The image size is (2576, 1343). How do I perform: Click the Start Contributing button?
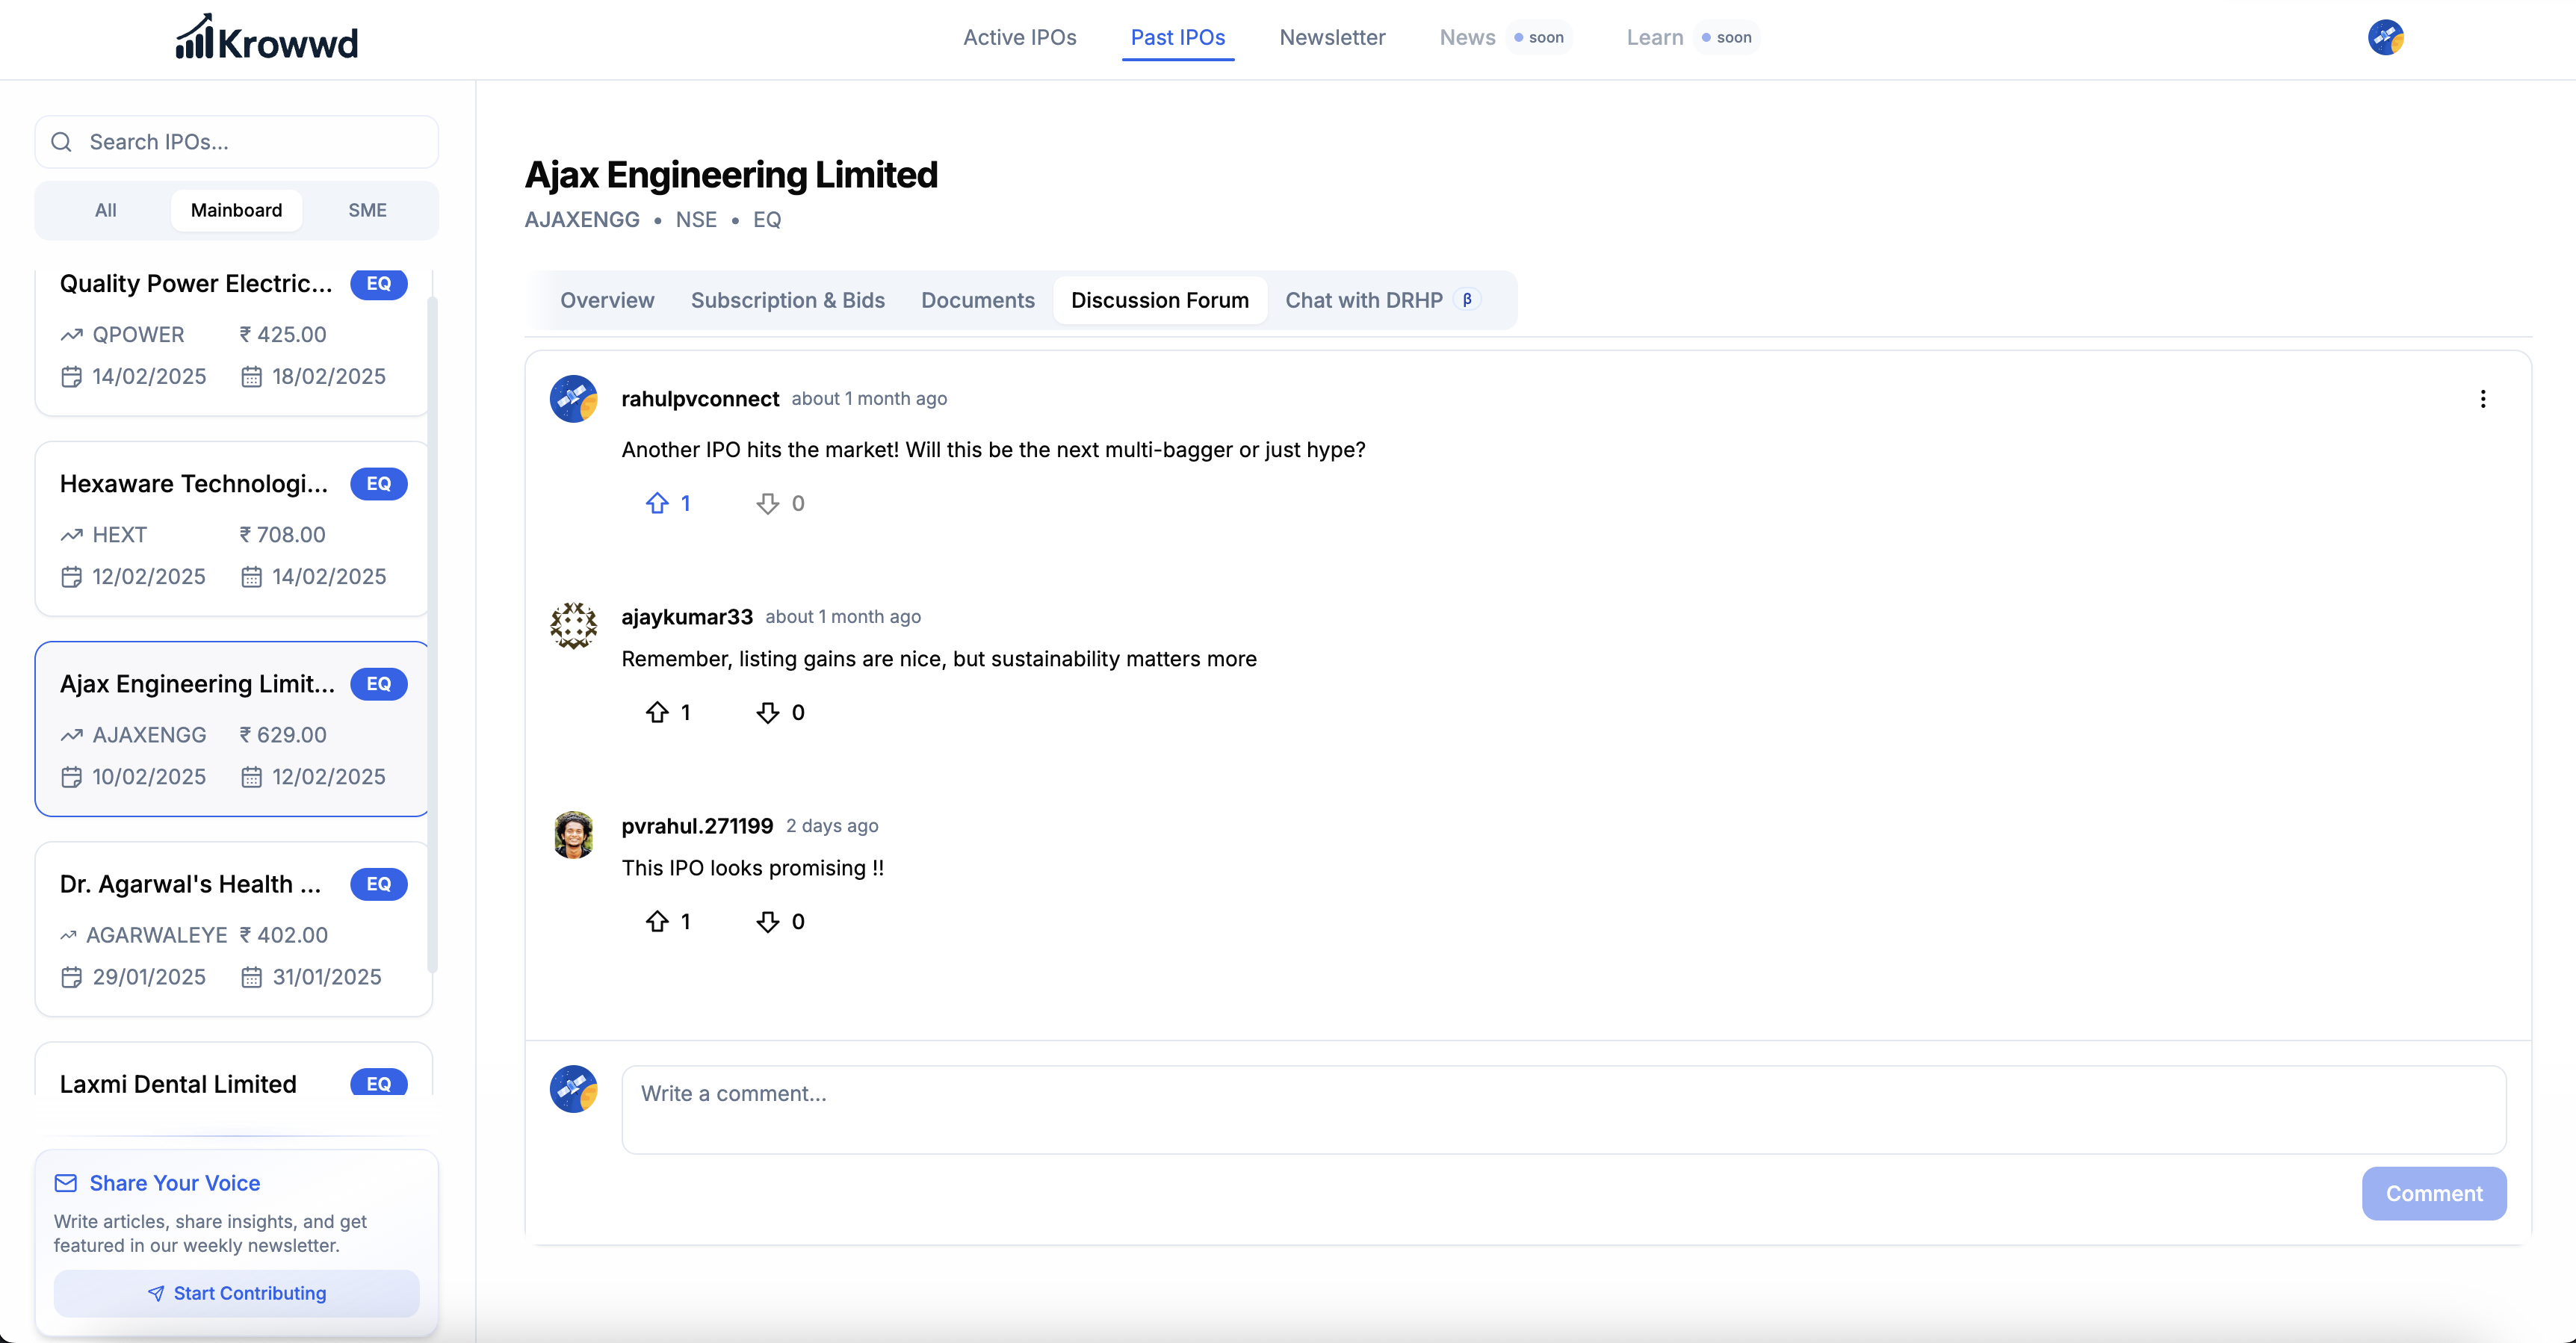click(x=237, y=1293)
